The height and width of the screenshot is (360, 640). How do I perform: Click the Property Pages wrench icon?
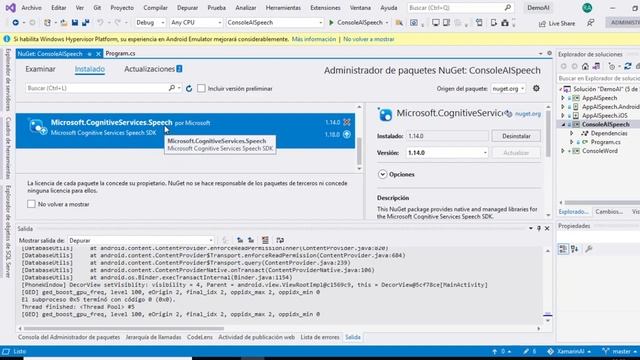[589, 249]
